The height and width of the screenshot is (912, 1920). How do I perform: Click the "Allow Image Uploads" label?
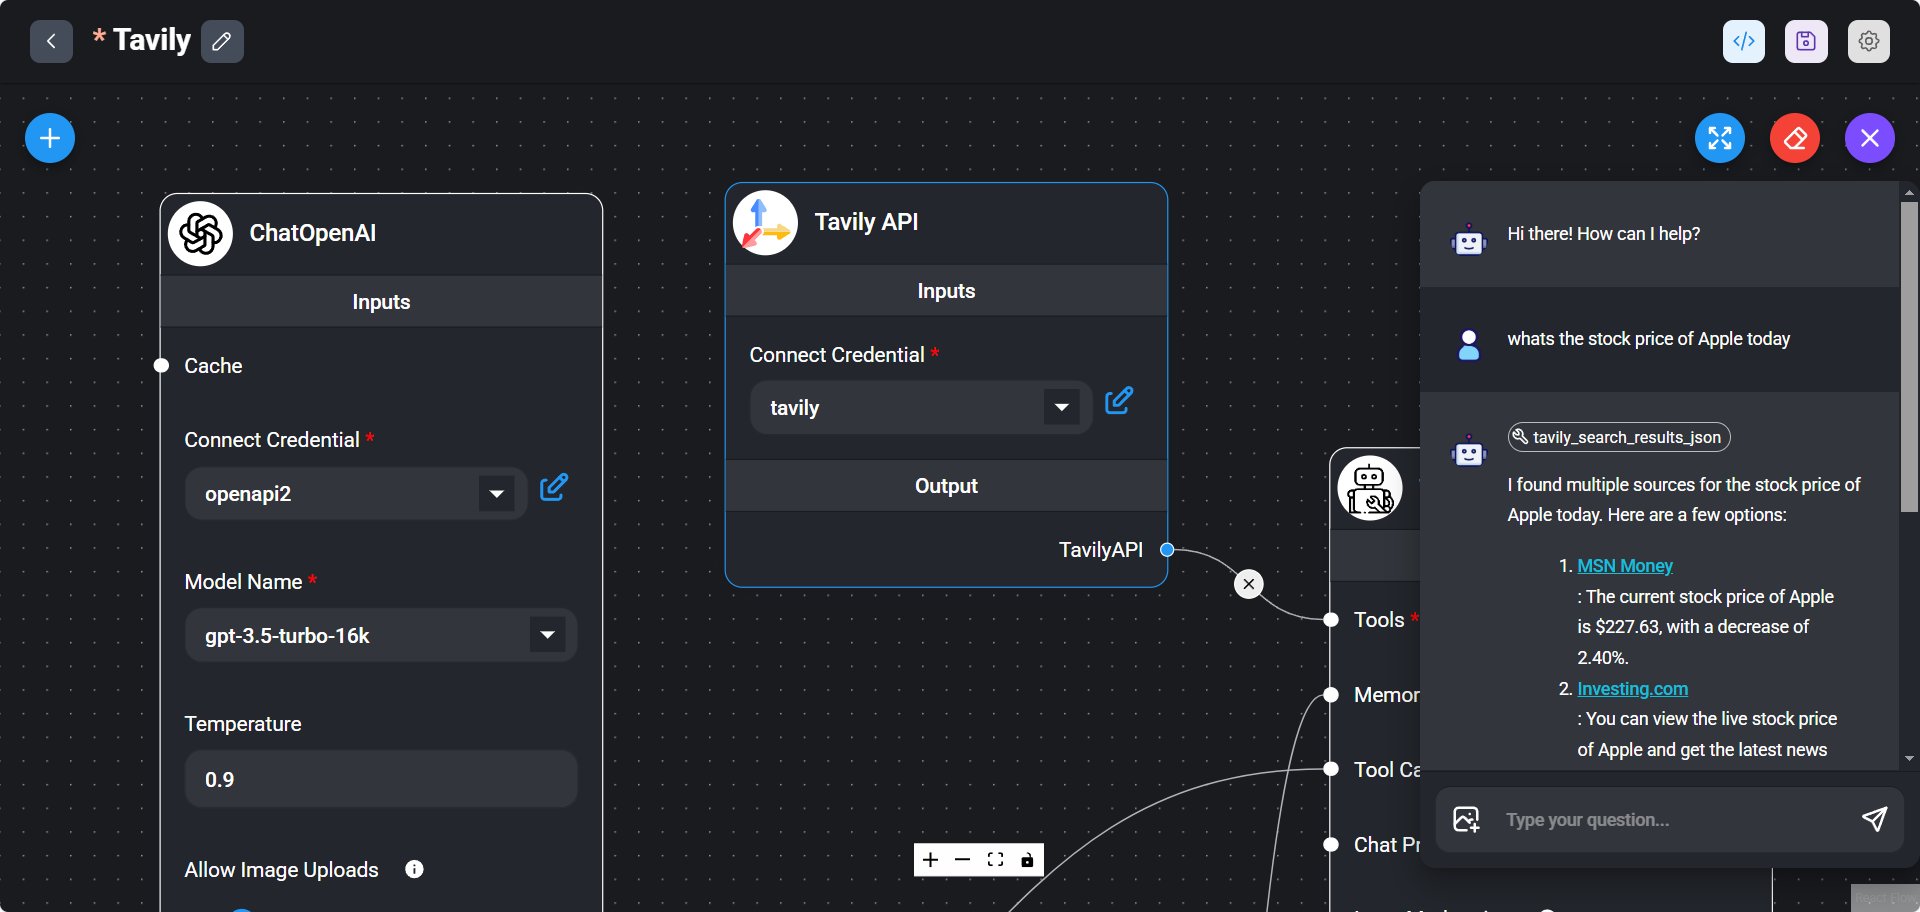click(x=281, y=870)
